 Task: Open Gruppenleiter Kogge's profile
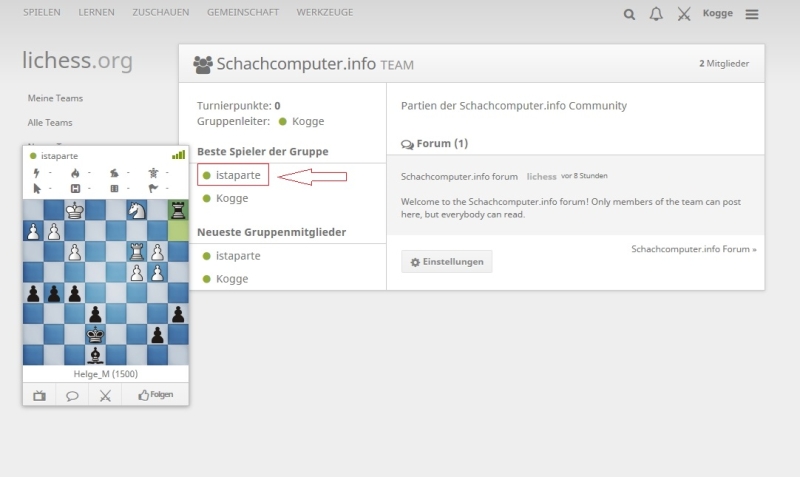pyautogui.click(x=308, y=121)
